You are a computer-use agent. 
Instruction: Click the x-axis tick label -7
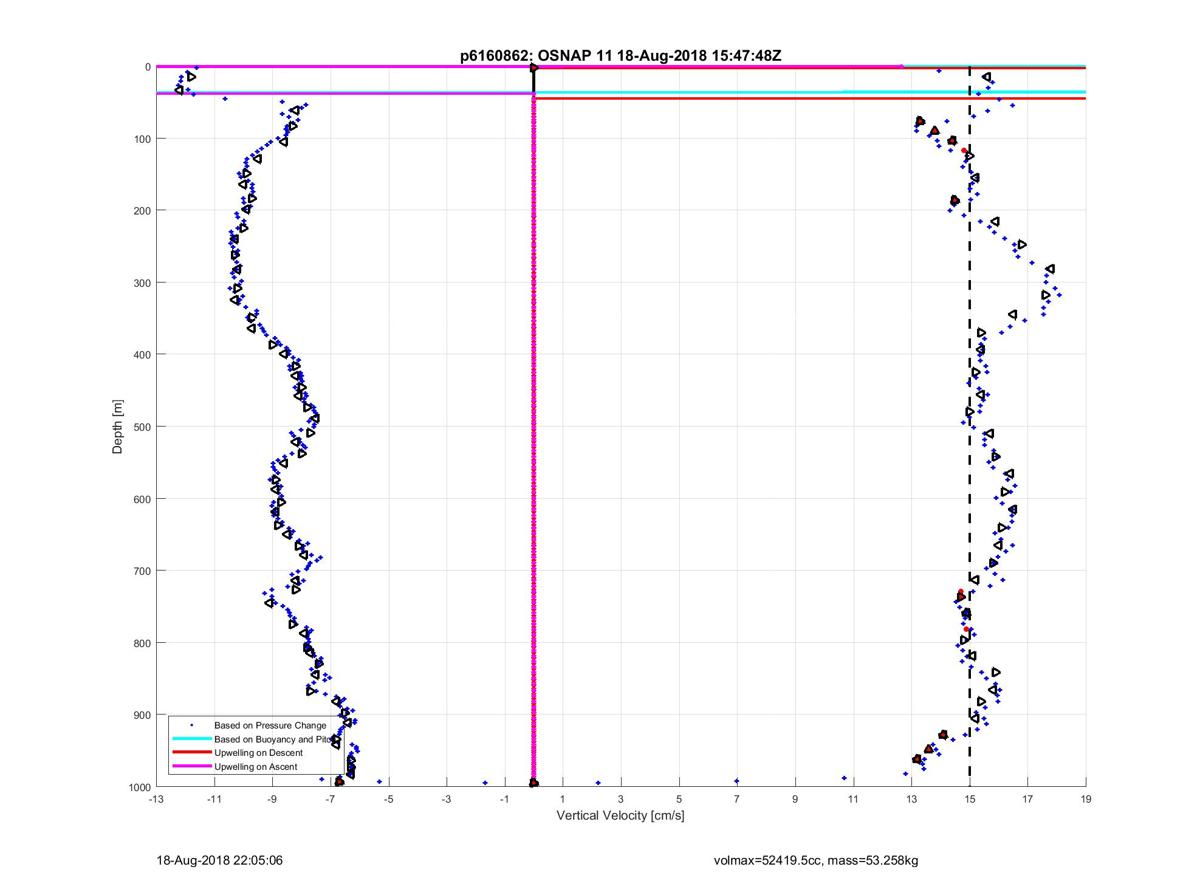point(330,799)
